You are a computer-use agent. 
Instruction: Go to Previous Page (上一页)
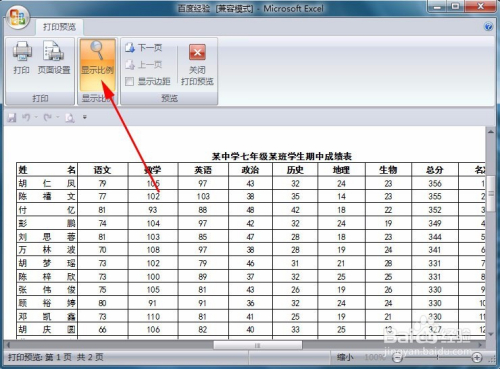(144, 64)
